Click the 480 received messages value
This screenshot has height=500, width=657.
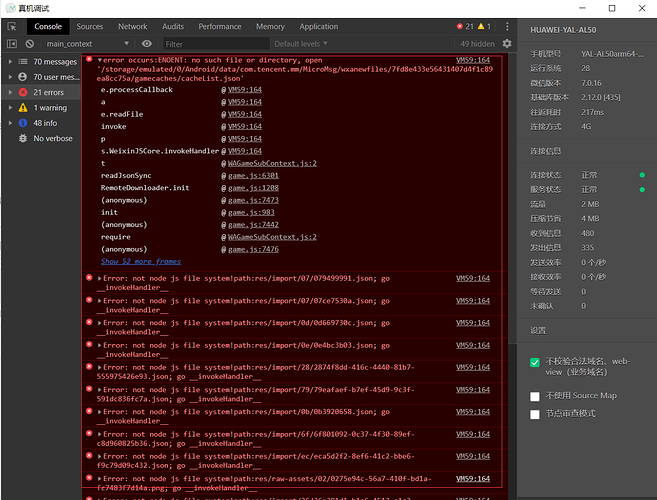click(x=587, y=233)
